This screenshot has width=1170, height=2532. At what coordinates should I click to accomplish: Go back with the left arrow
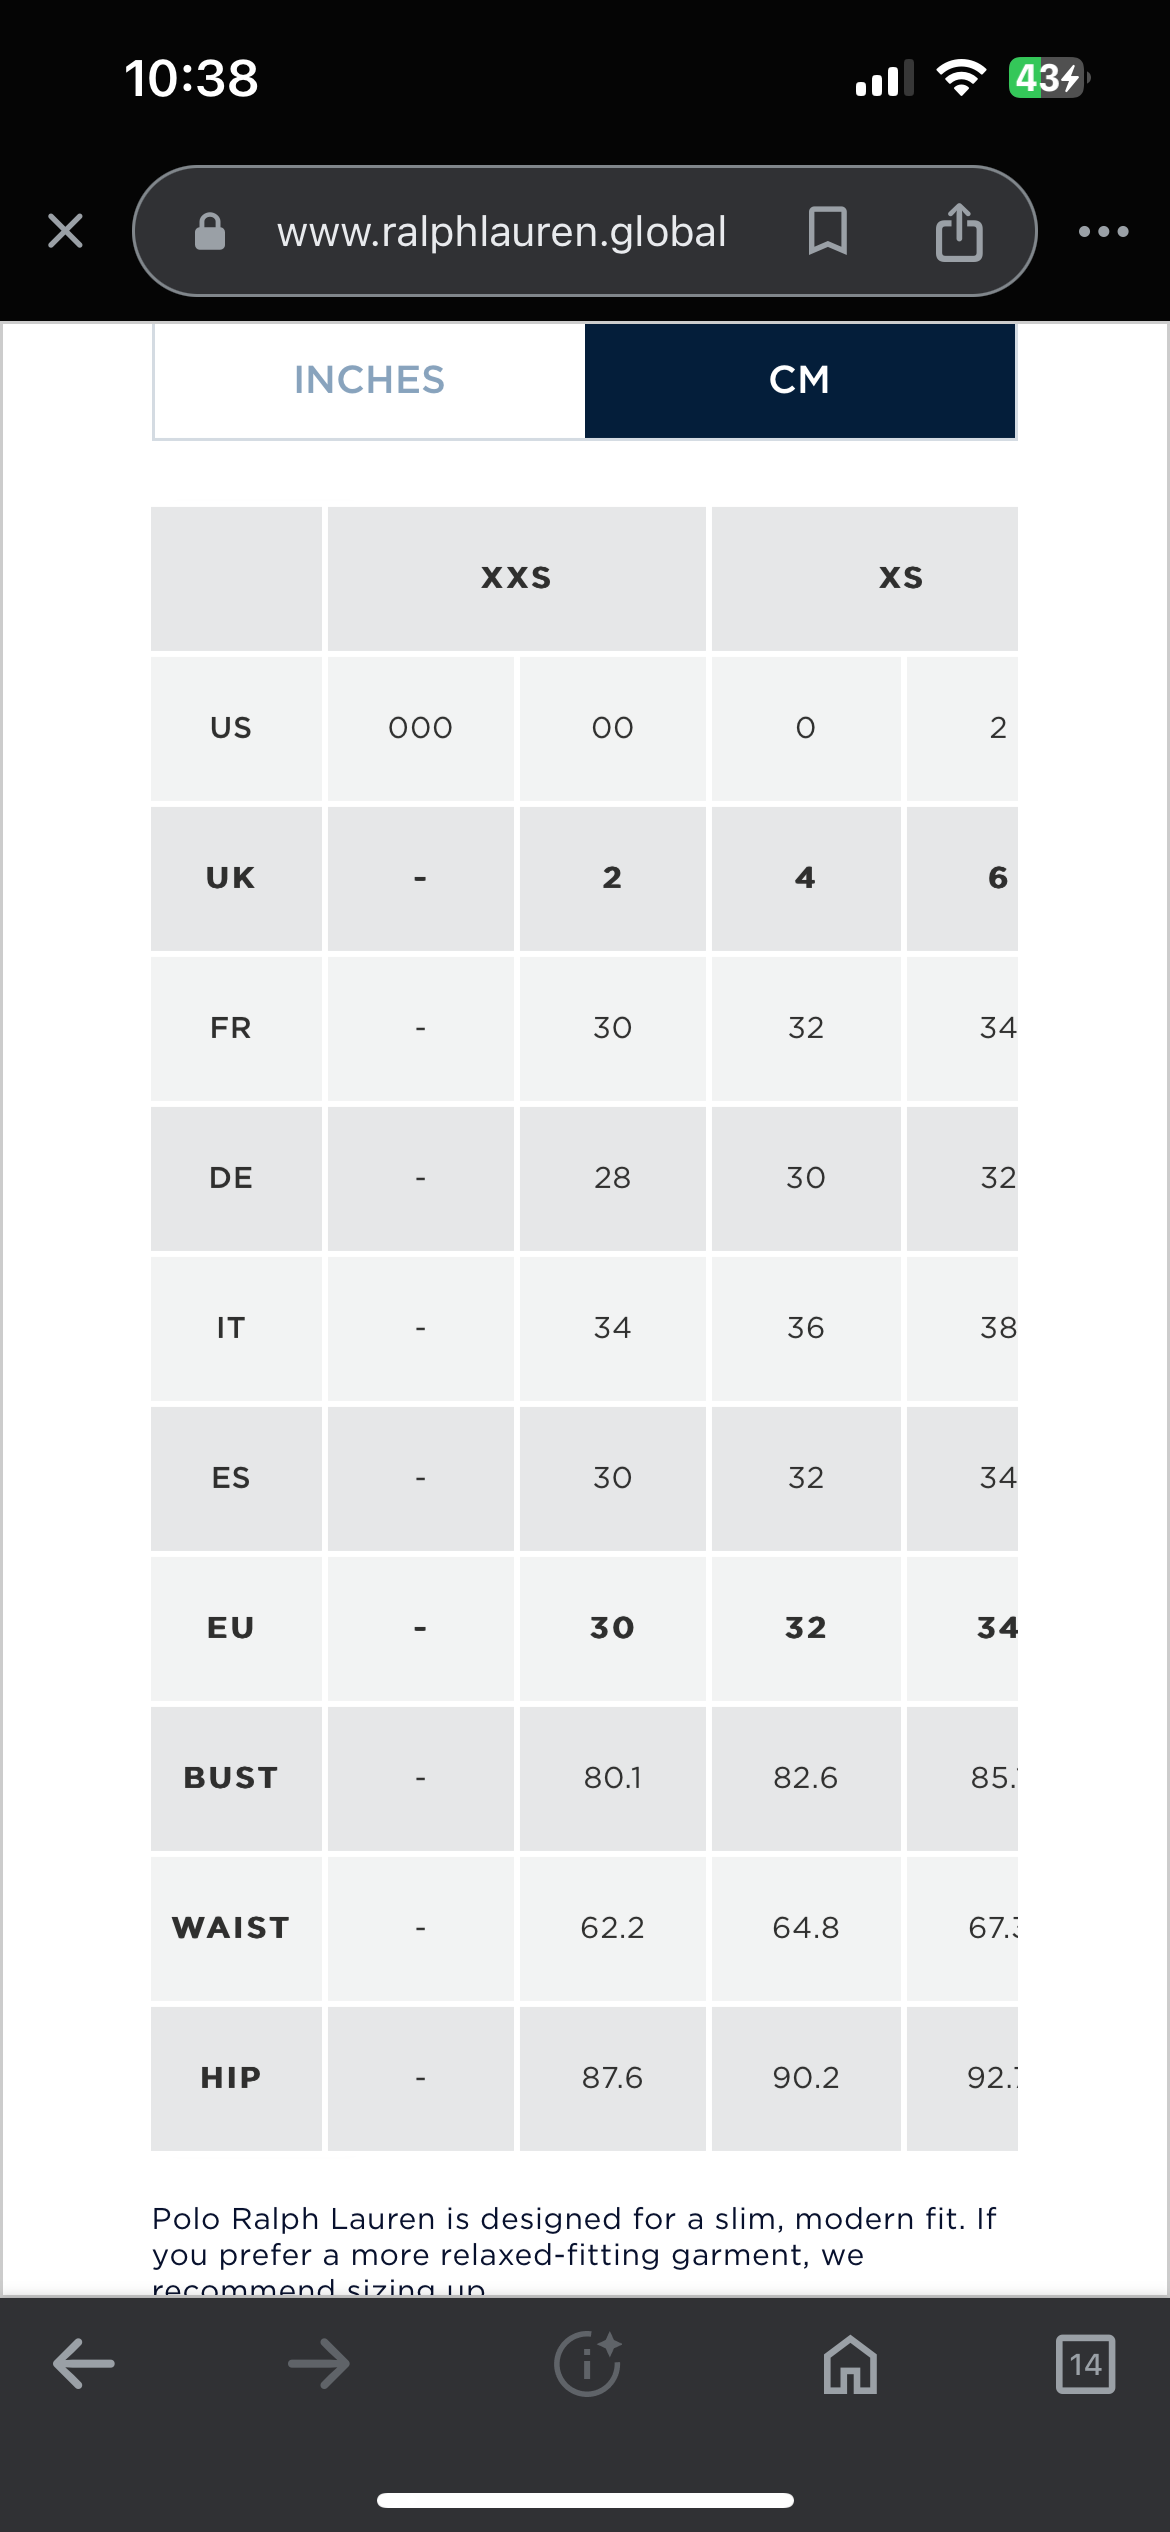click(84, 2364)
